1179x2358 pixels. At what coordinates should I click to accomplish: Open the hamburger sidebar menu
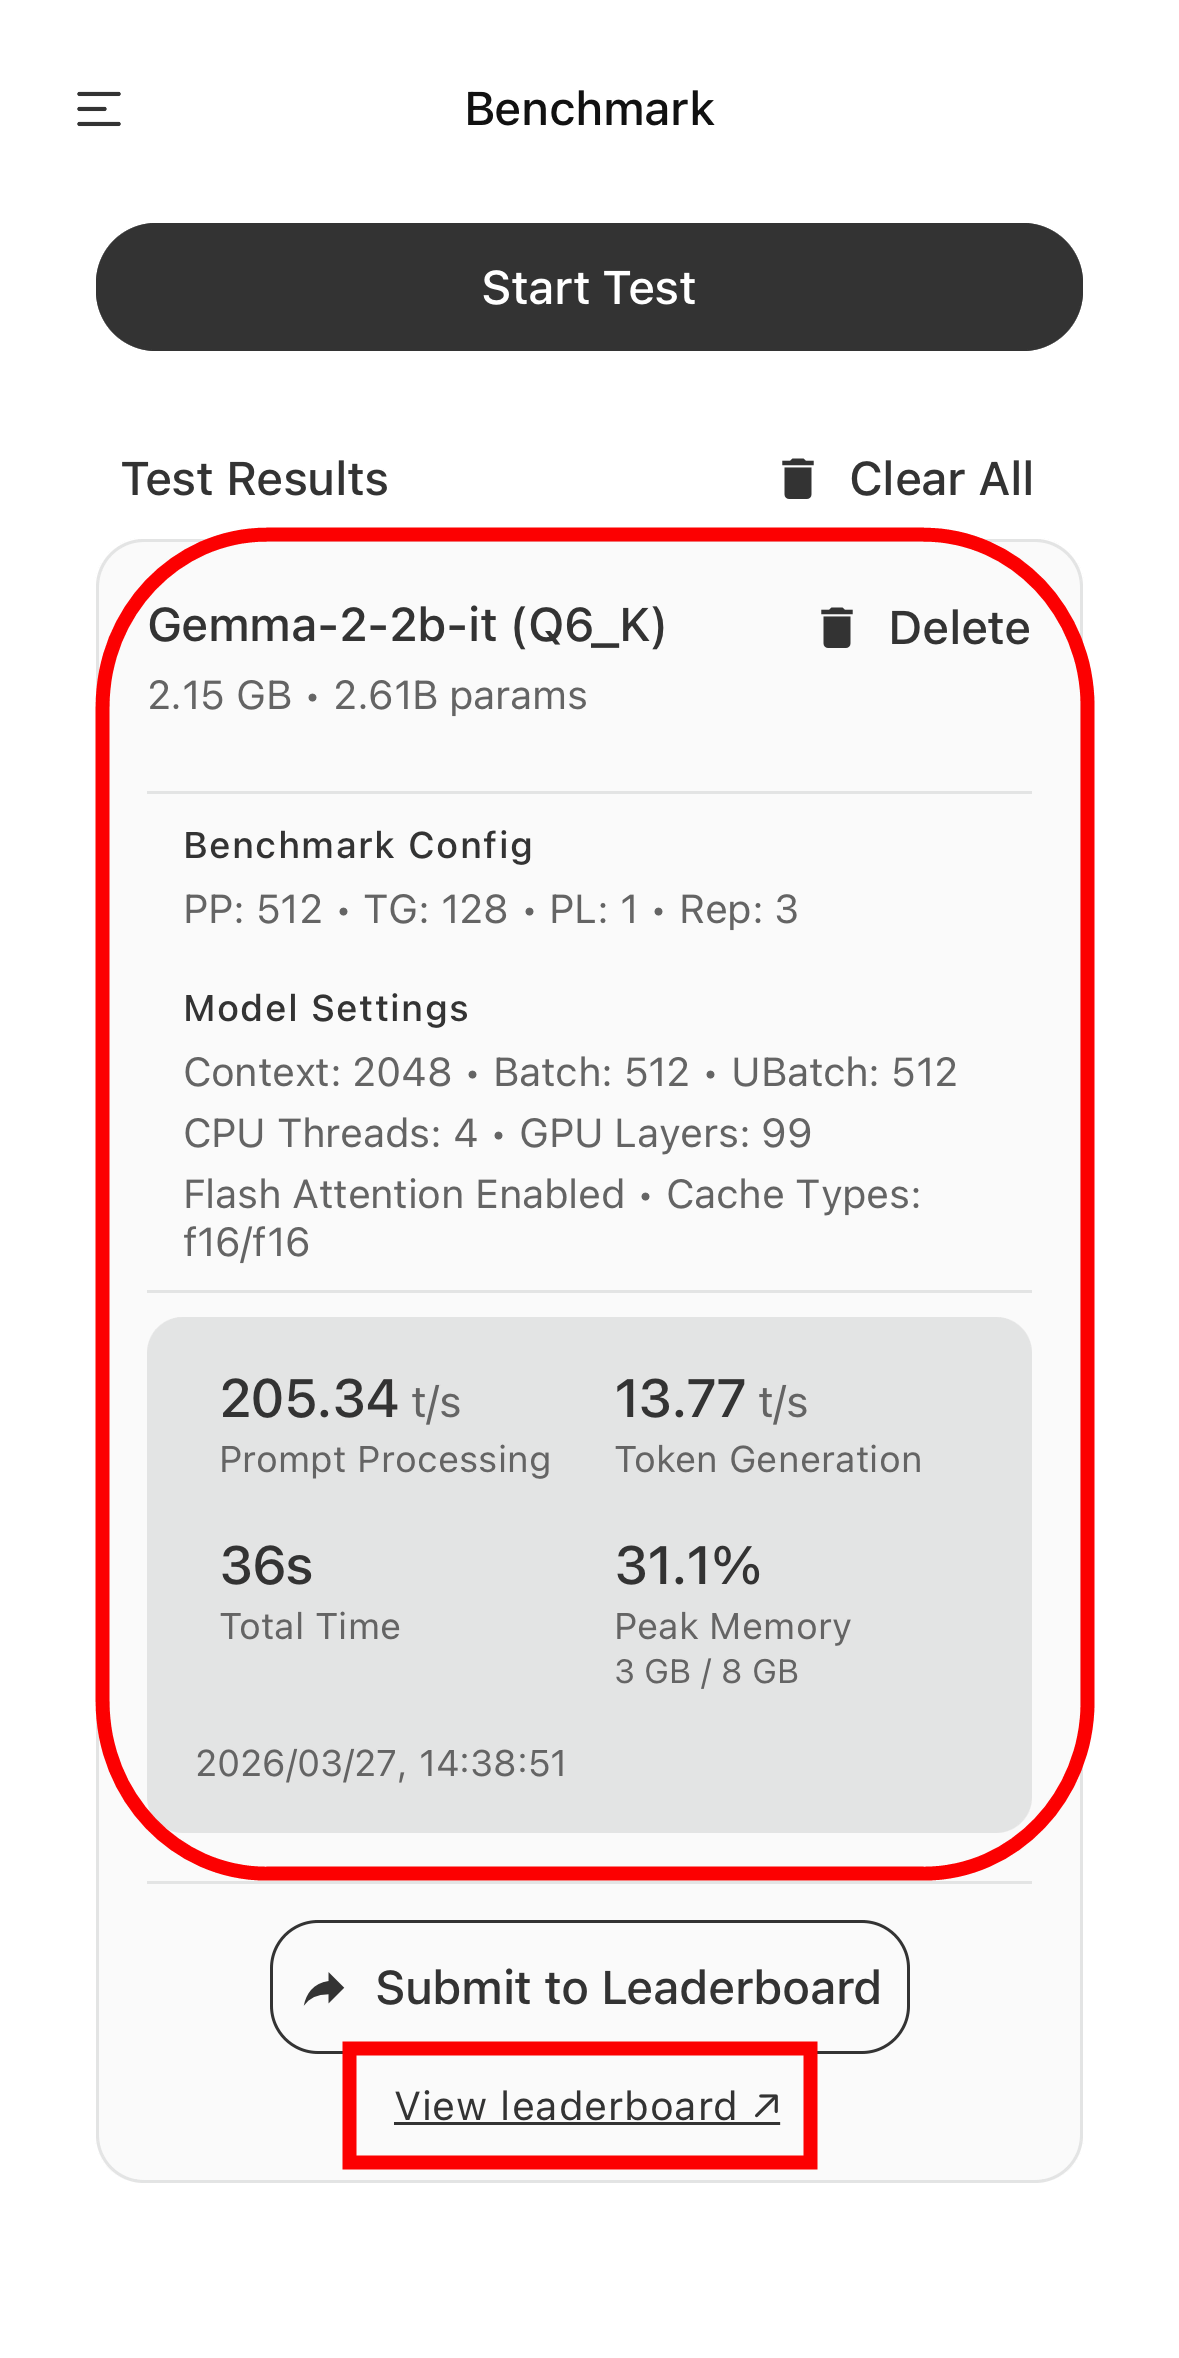point(99,109)
